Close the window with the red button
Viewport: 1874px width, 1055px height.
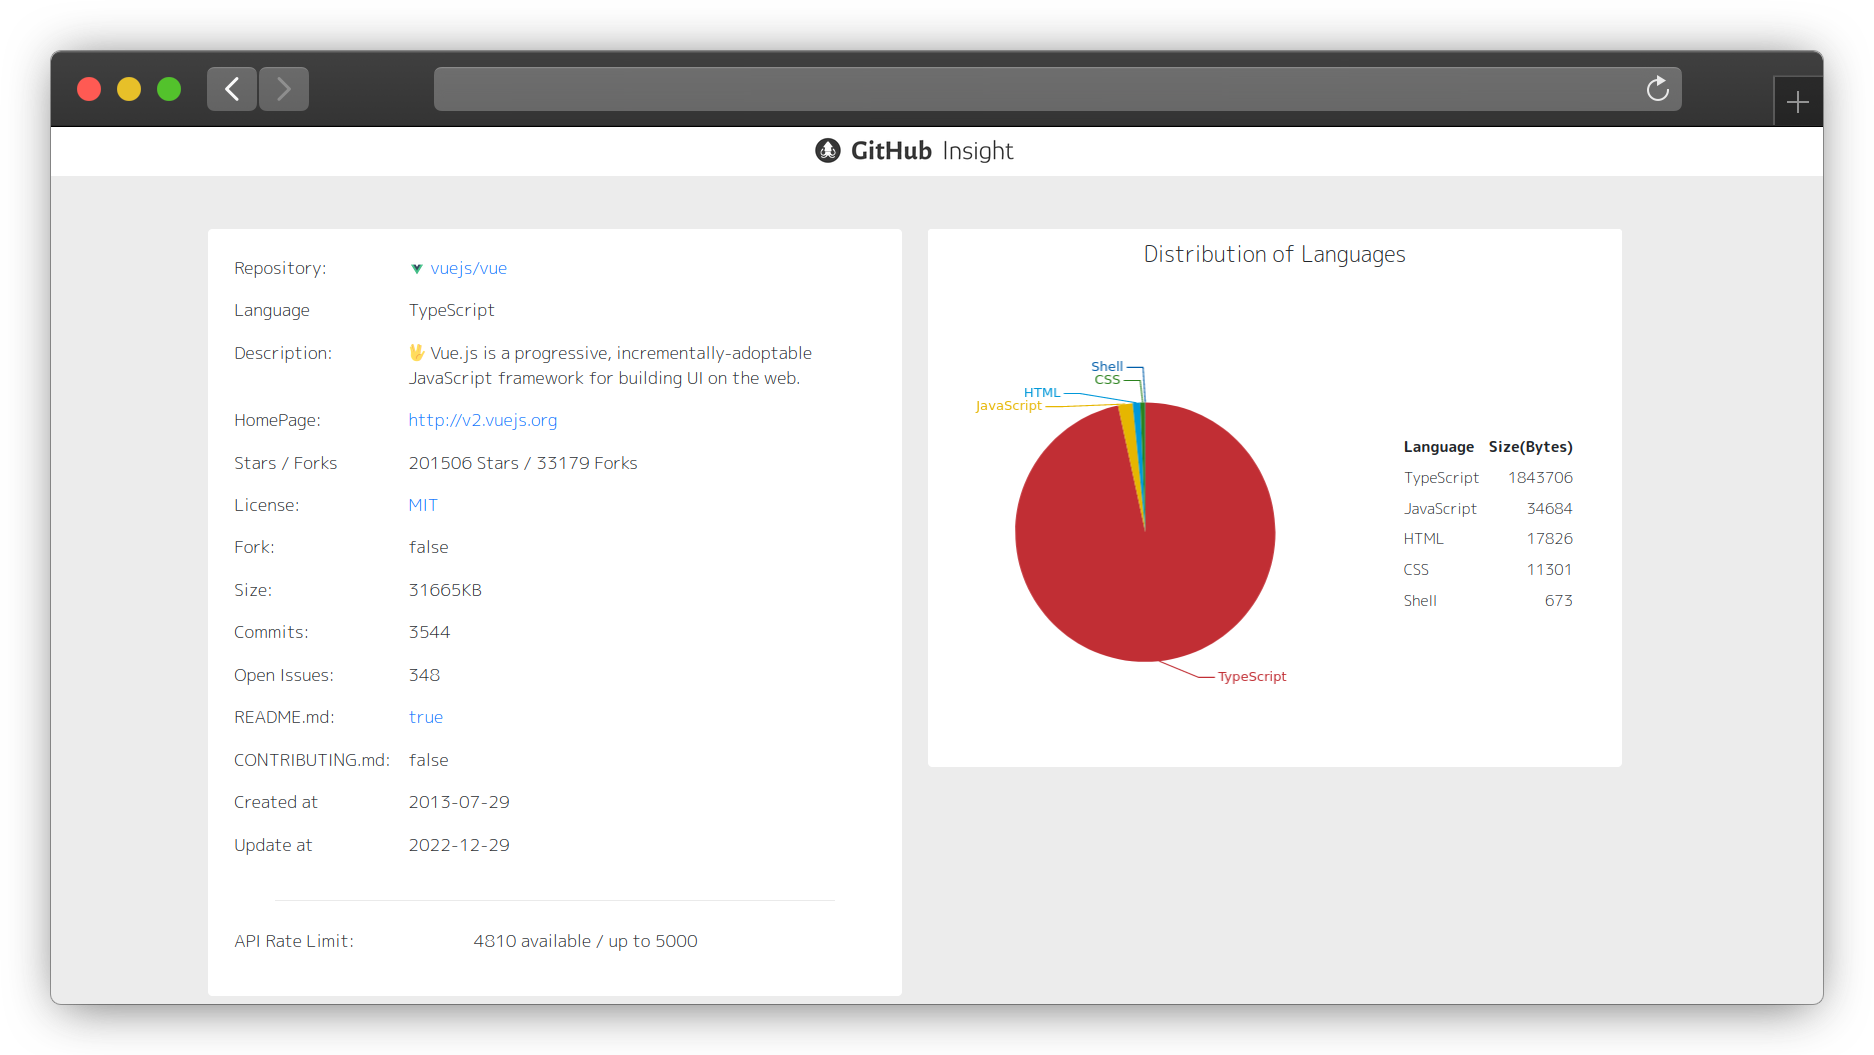tap(89, 89)
